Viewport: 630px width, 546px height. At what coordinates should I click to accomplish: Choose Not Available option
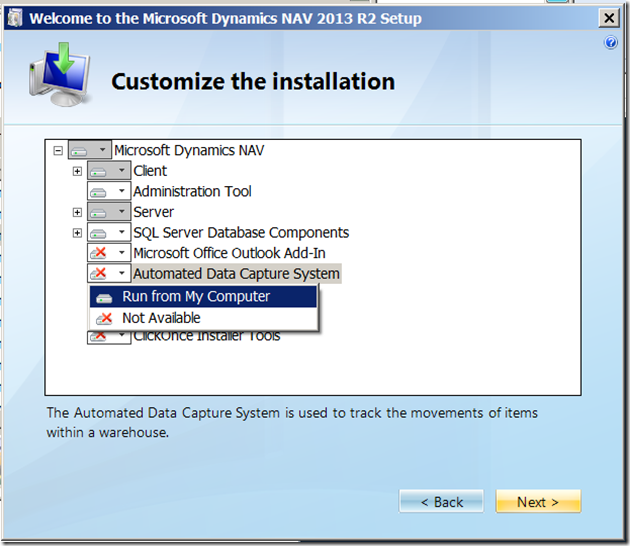click(203, 318)
